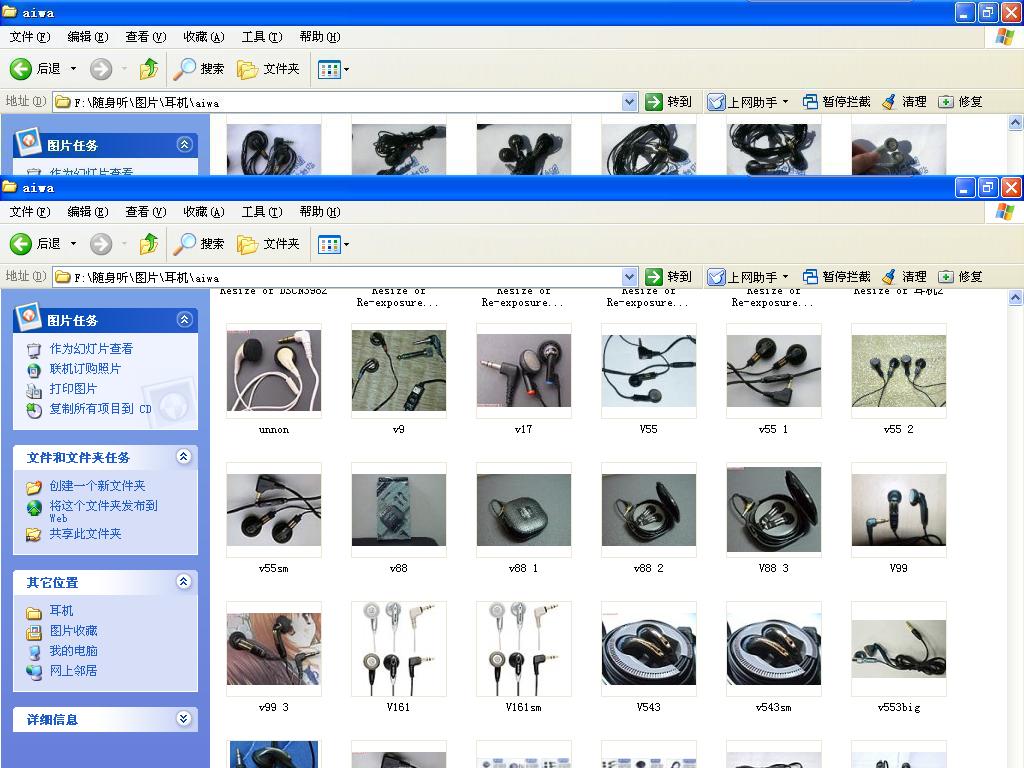Collapse the 其它位置 panel

tap(184, 581)
